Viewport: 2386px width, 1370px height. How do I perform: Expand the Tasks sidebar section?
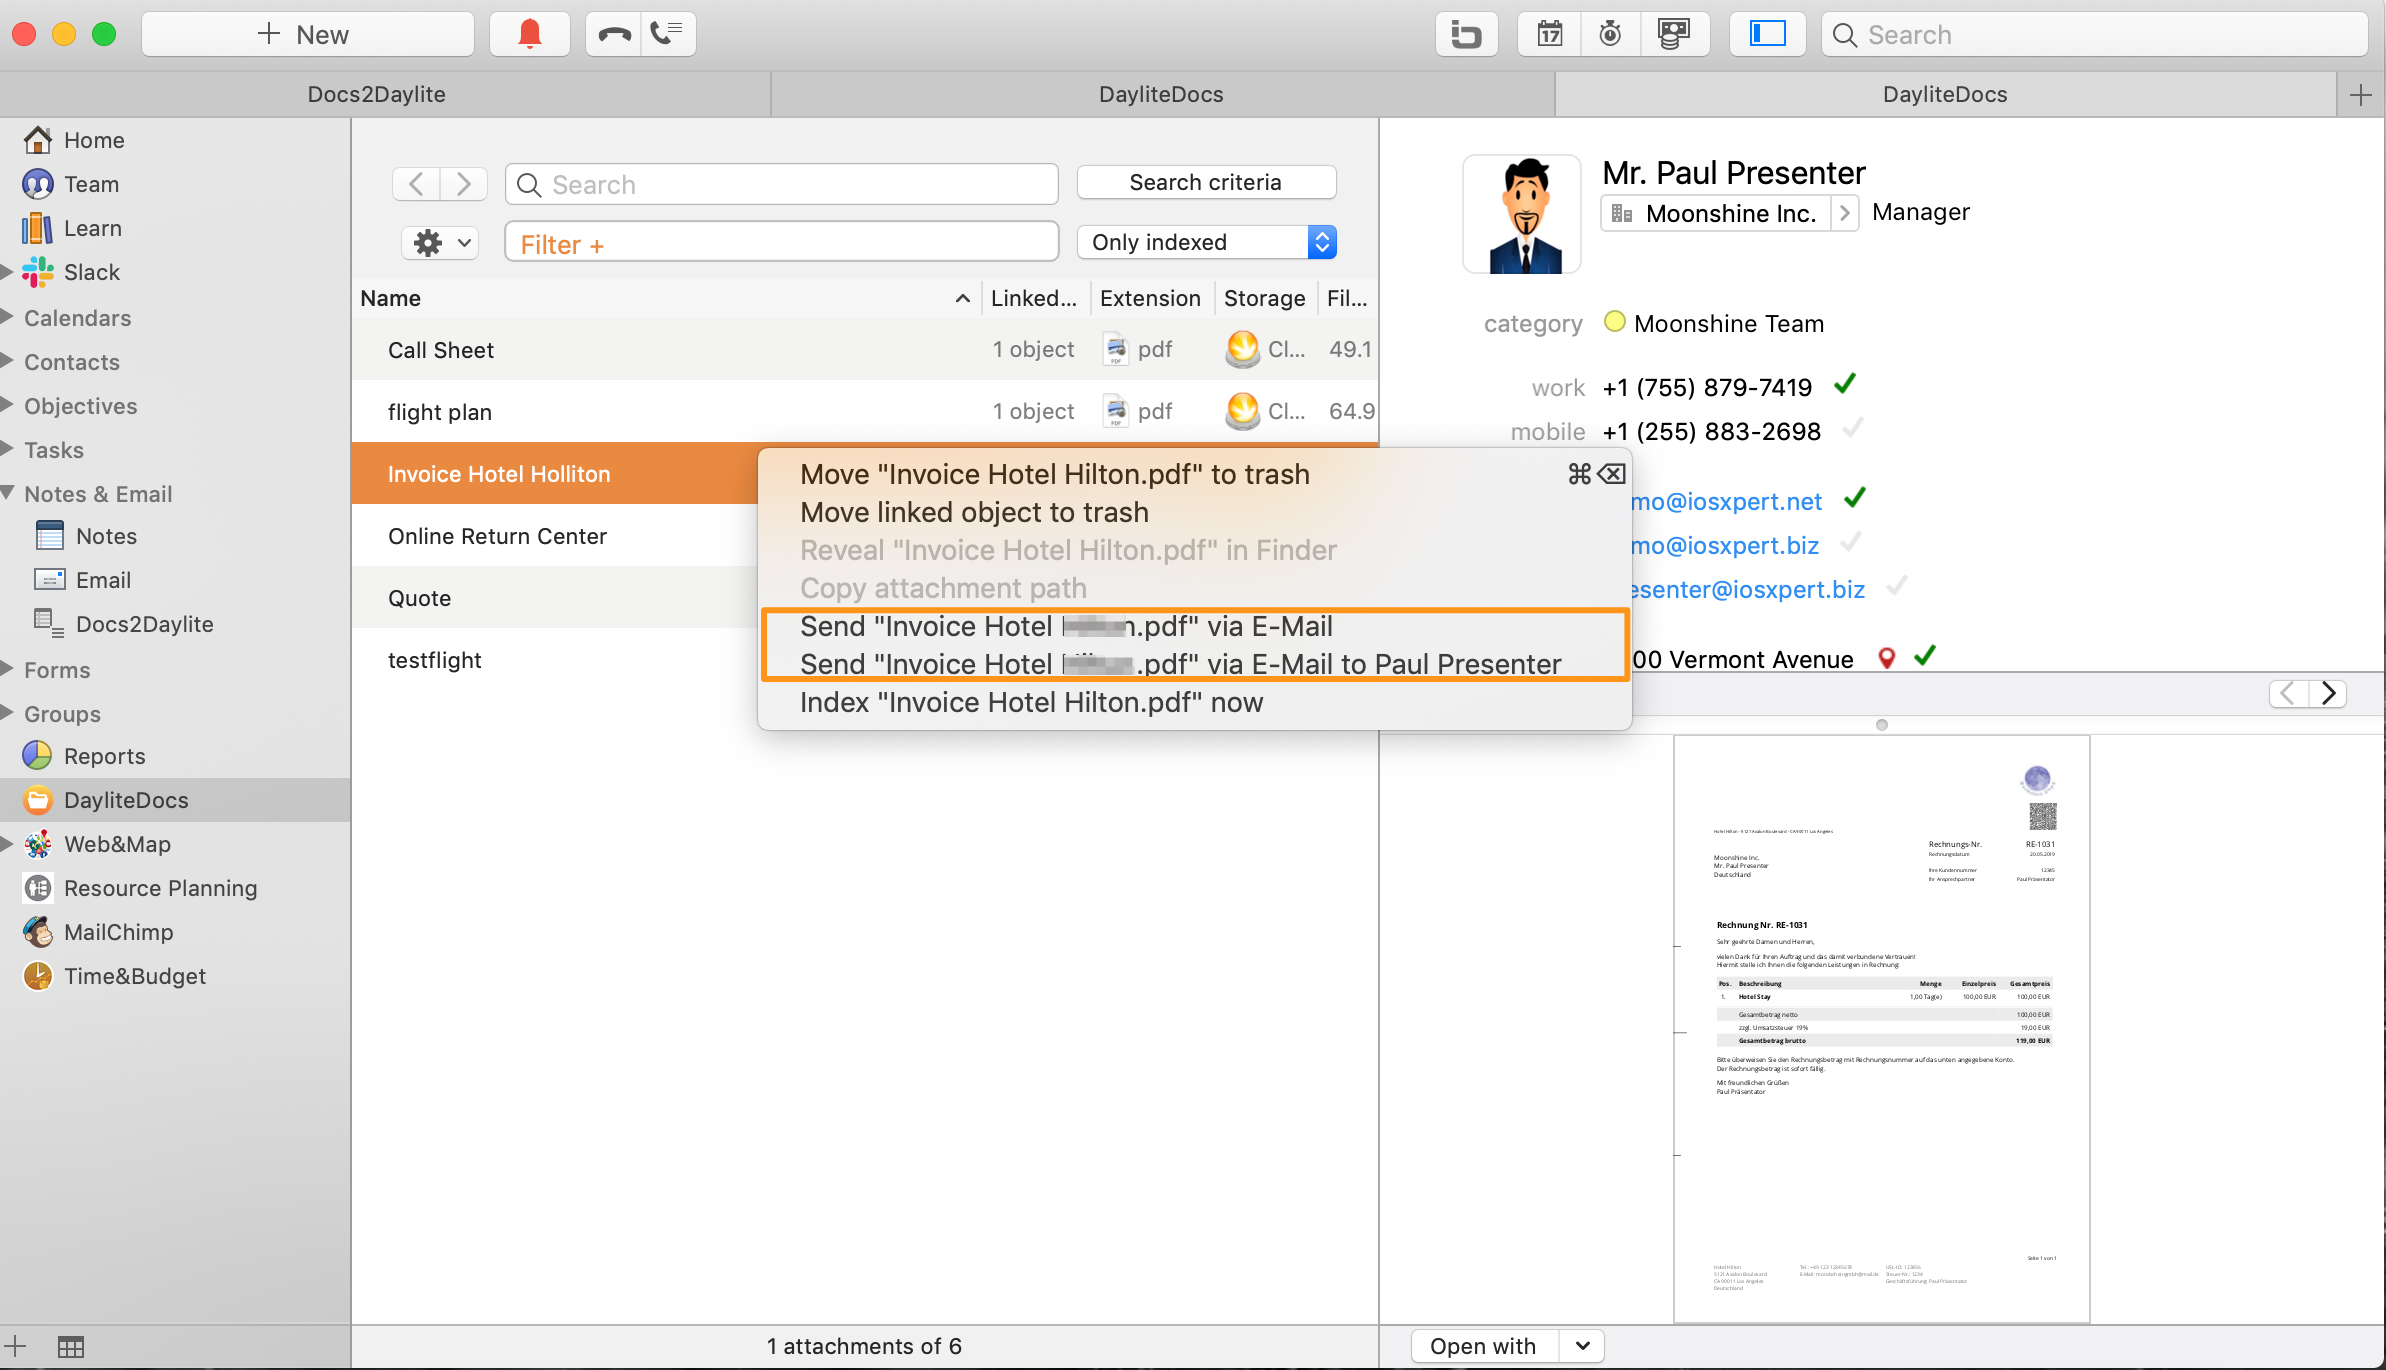coord(8,449)
